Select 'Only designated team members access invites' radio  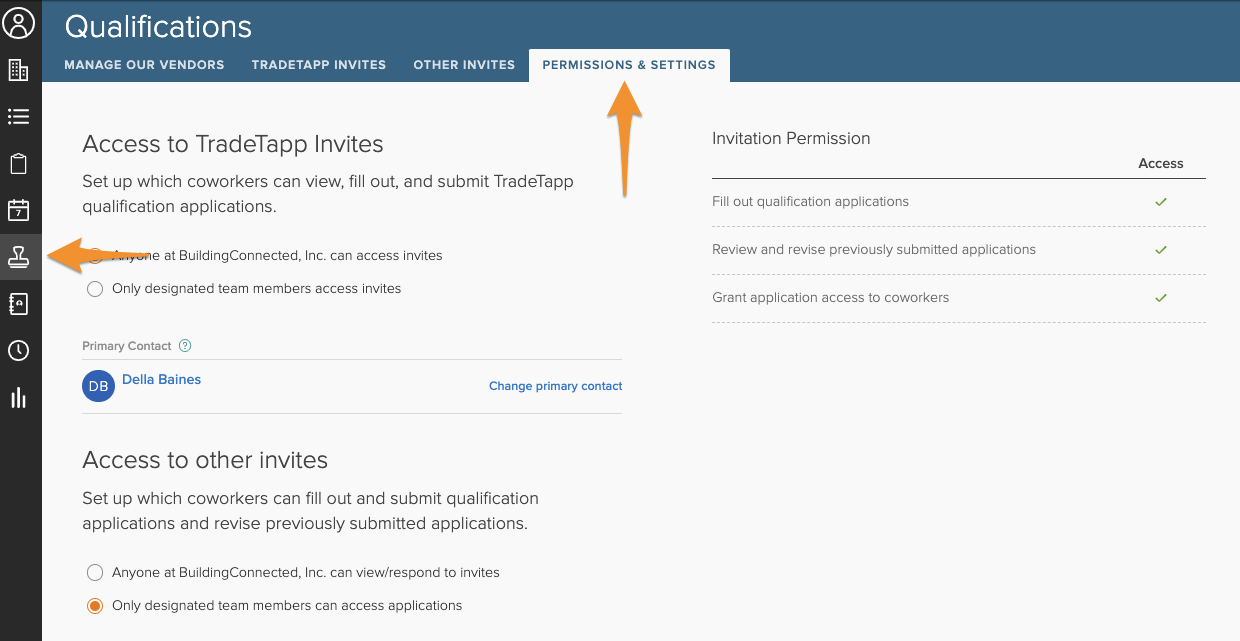click(x=95, y=289)
